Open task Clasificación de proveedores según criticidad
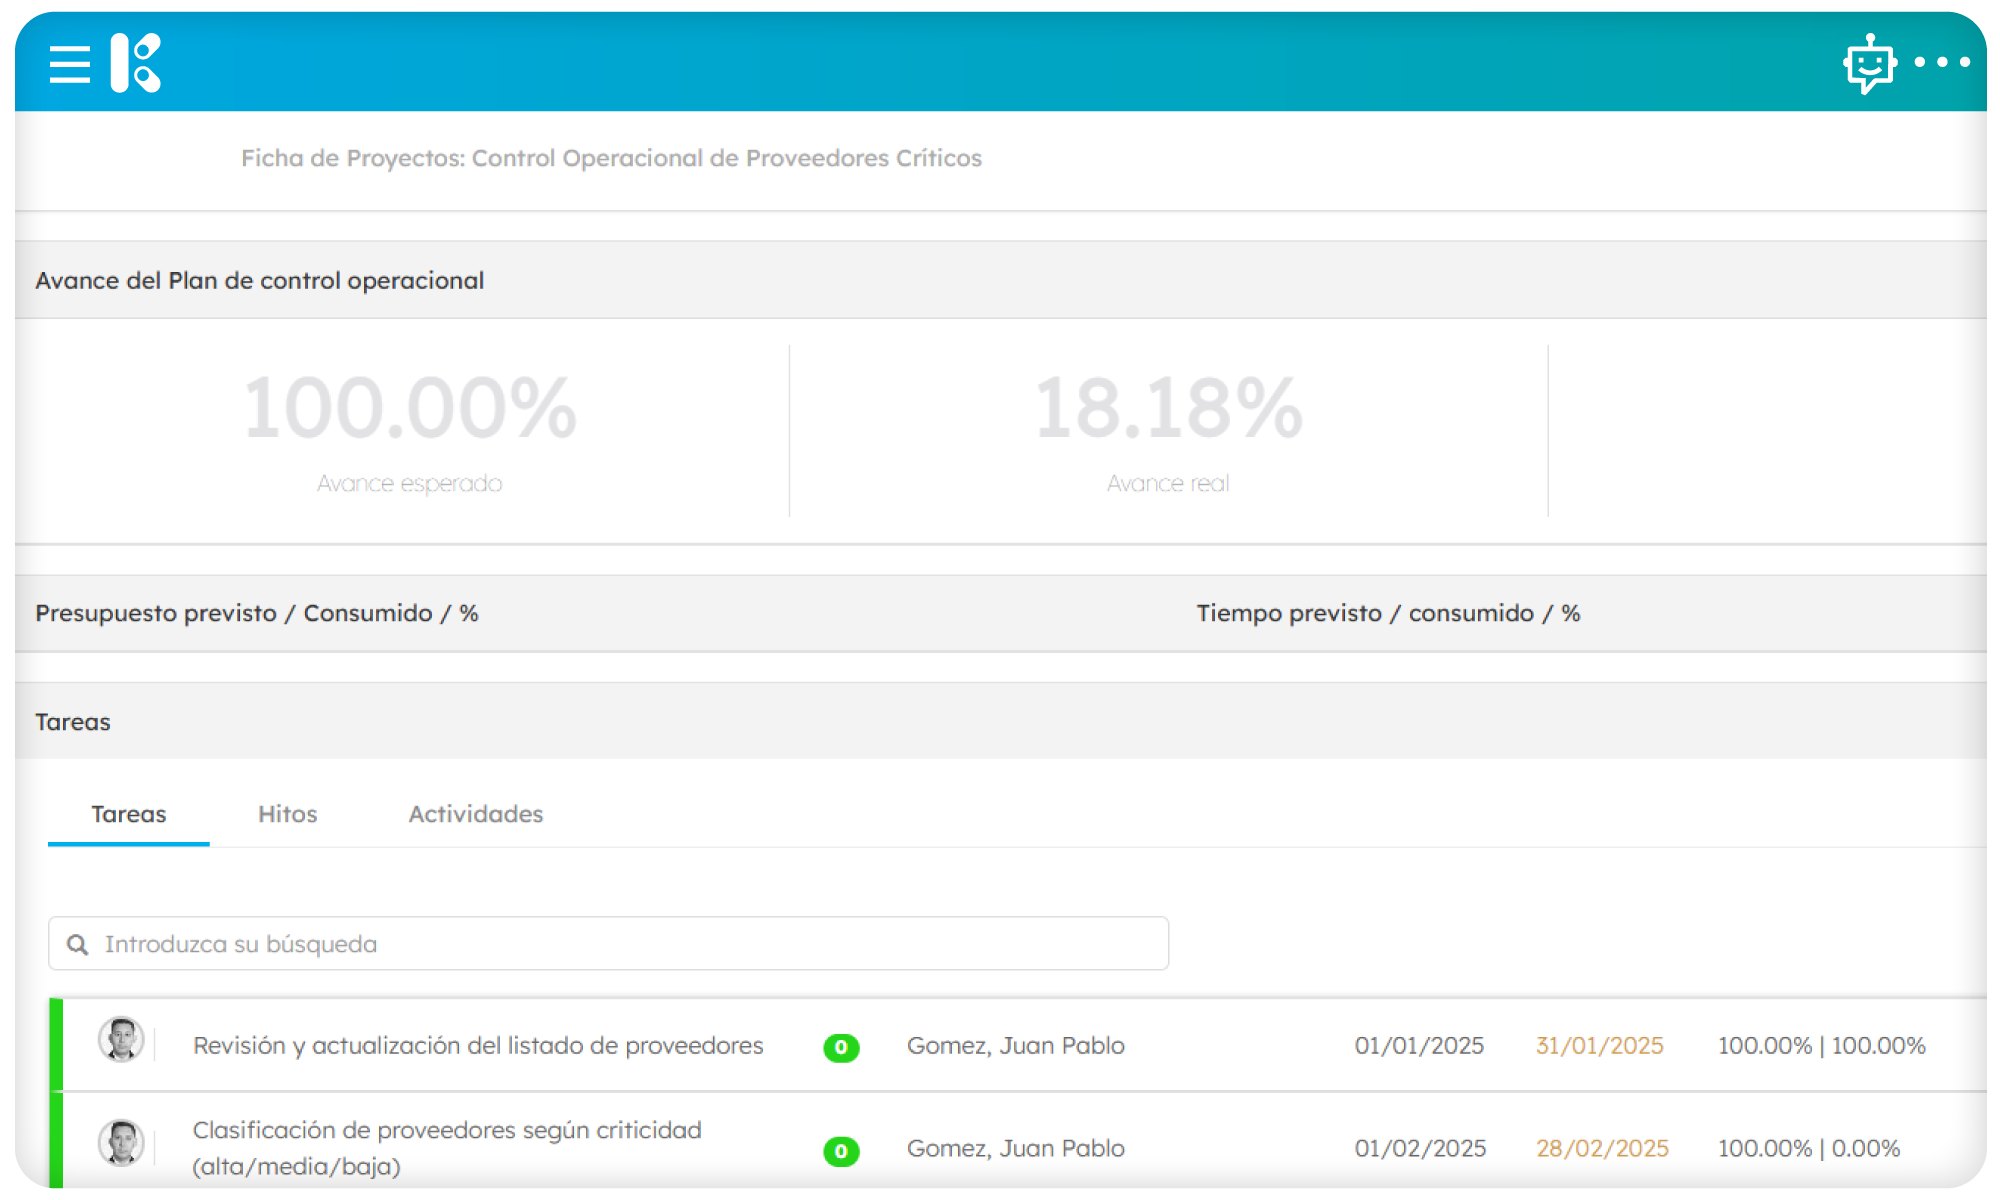The height and width of the screenshot is (1200, 2000). pos(447,1148)
